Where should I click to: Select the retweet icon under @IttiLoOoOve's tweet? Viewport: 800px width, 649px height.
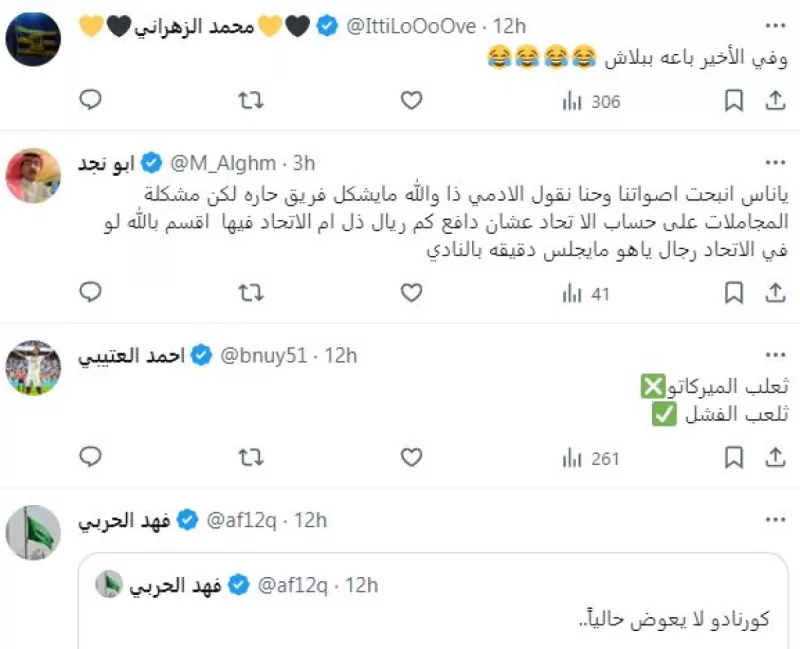251,101
